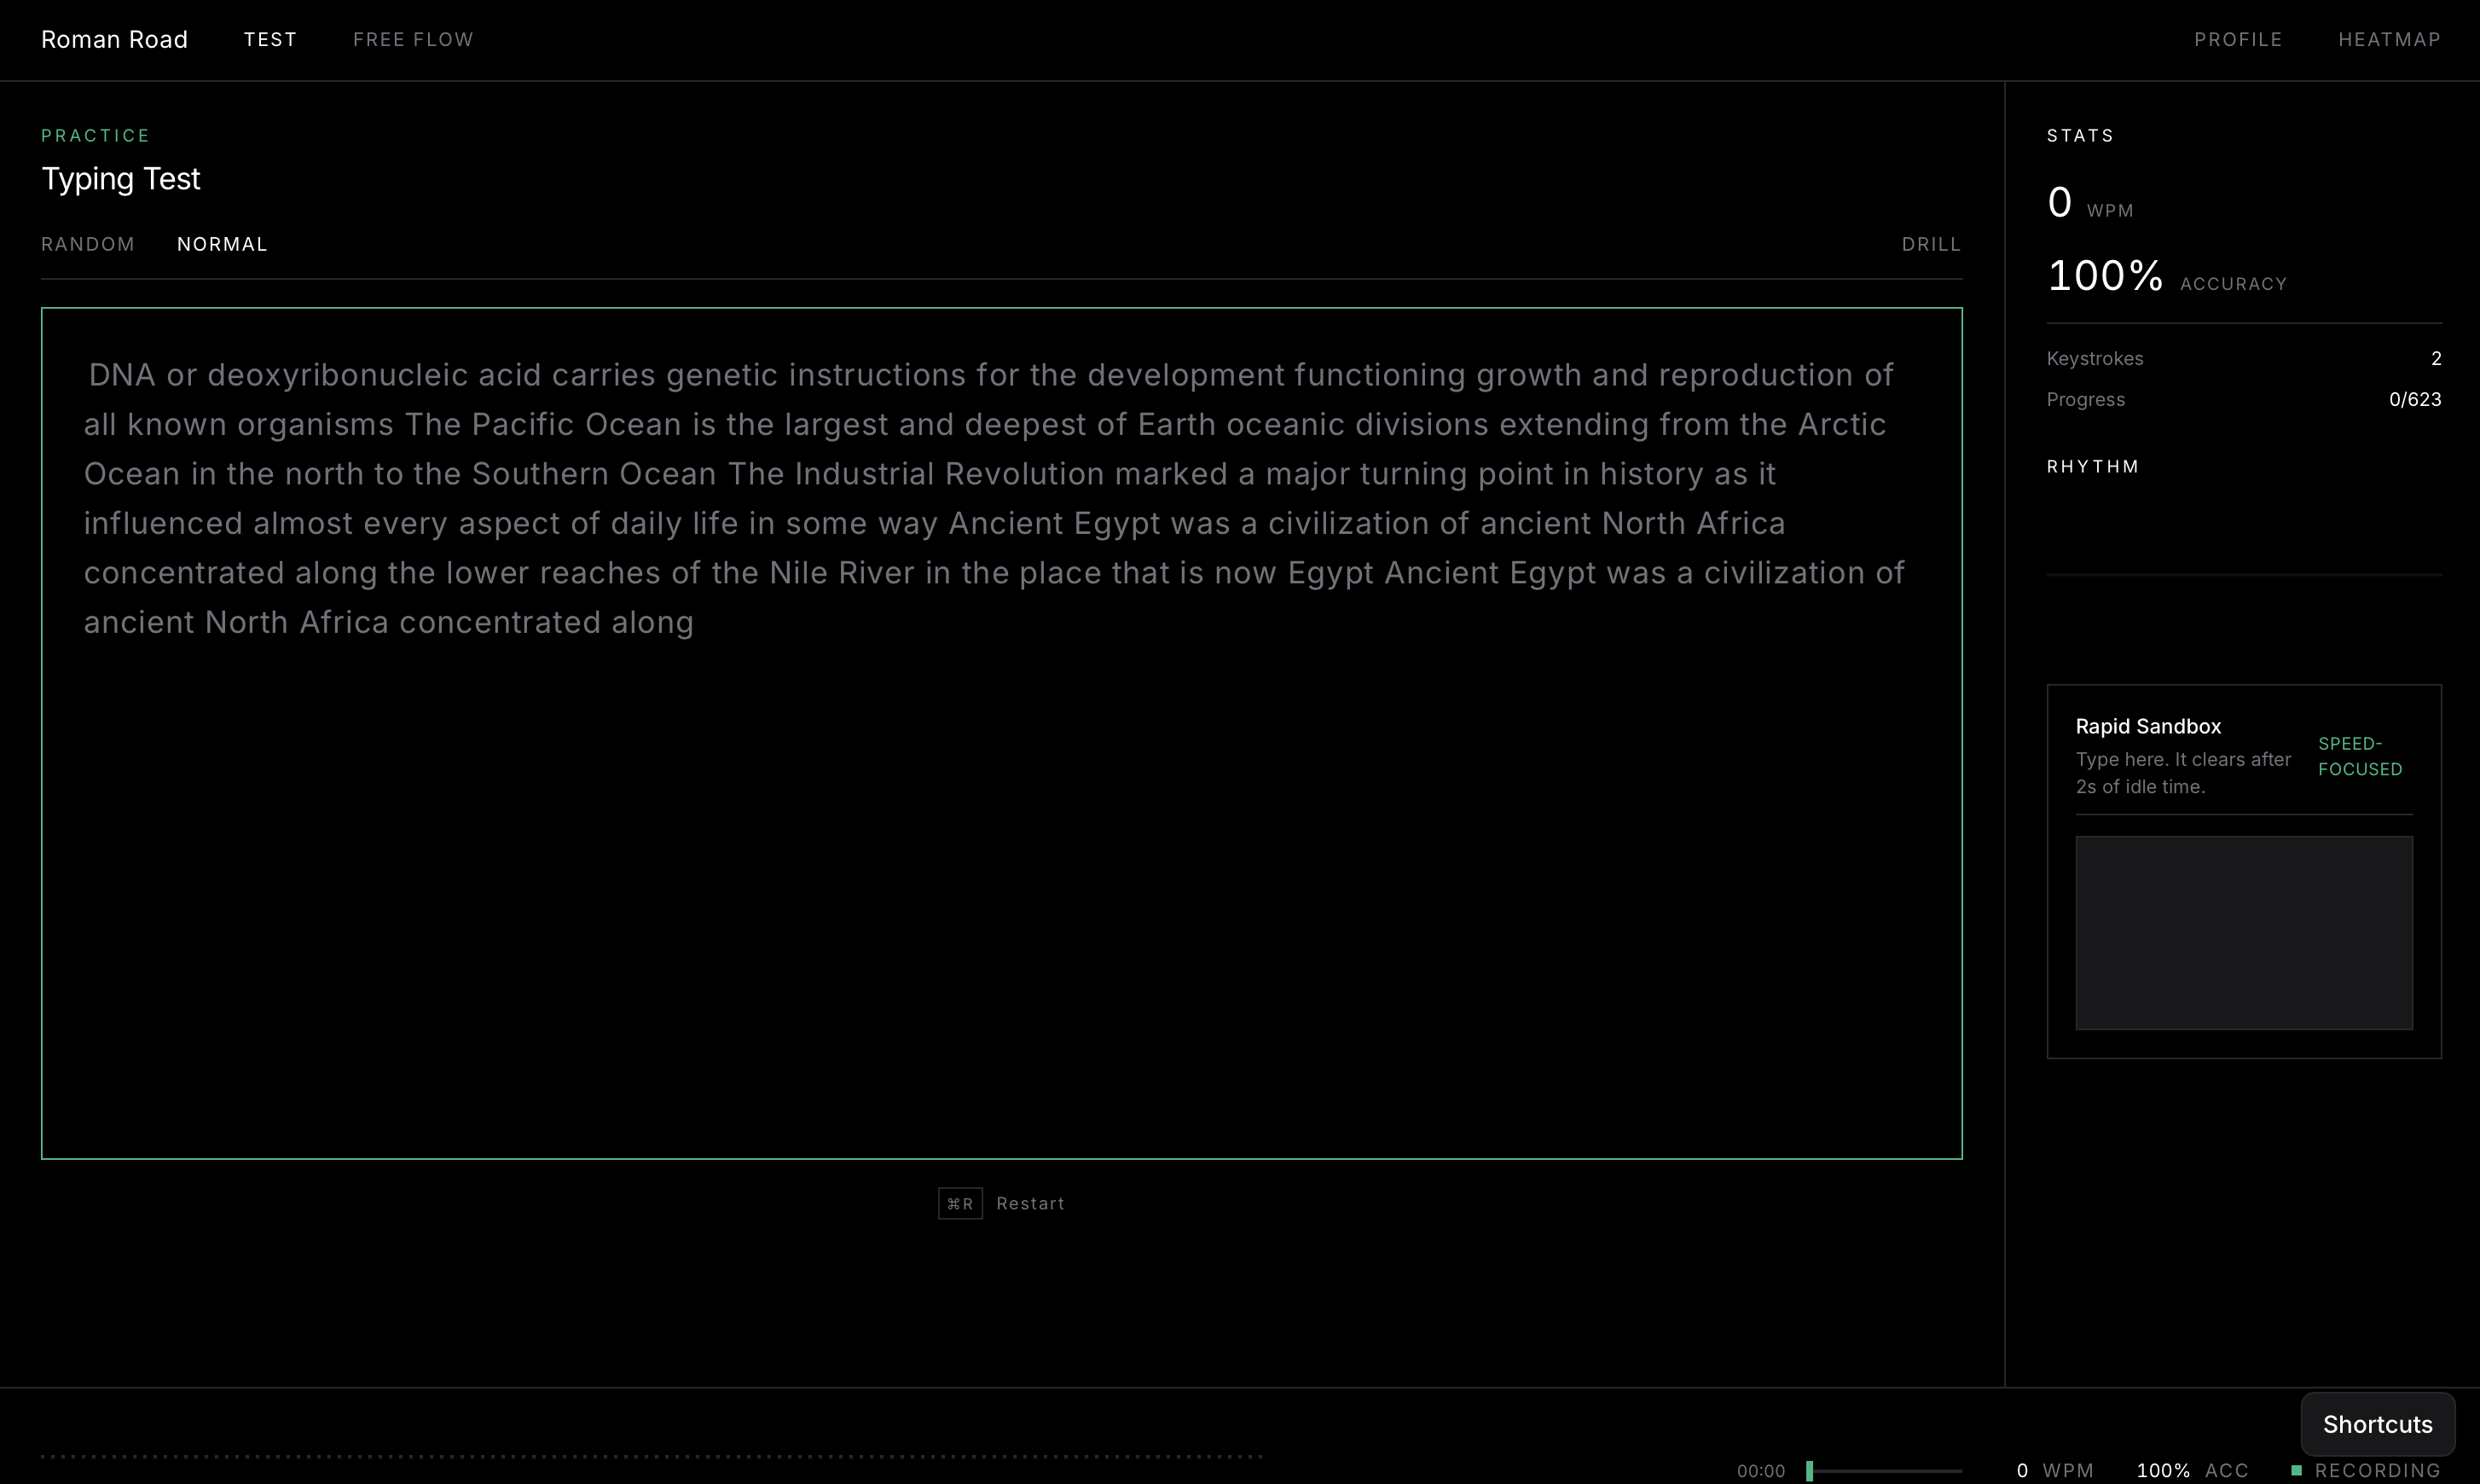This screenshot has height=1484, width=2480.
Task: Select RANDOM text mode
Action: (x=88, y=244)
